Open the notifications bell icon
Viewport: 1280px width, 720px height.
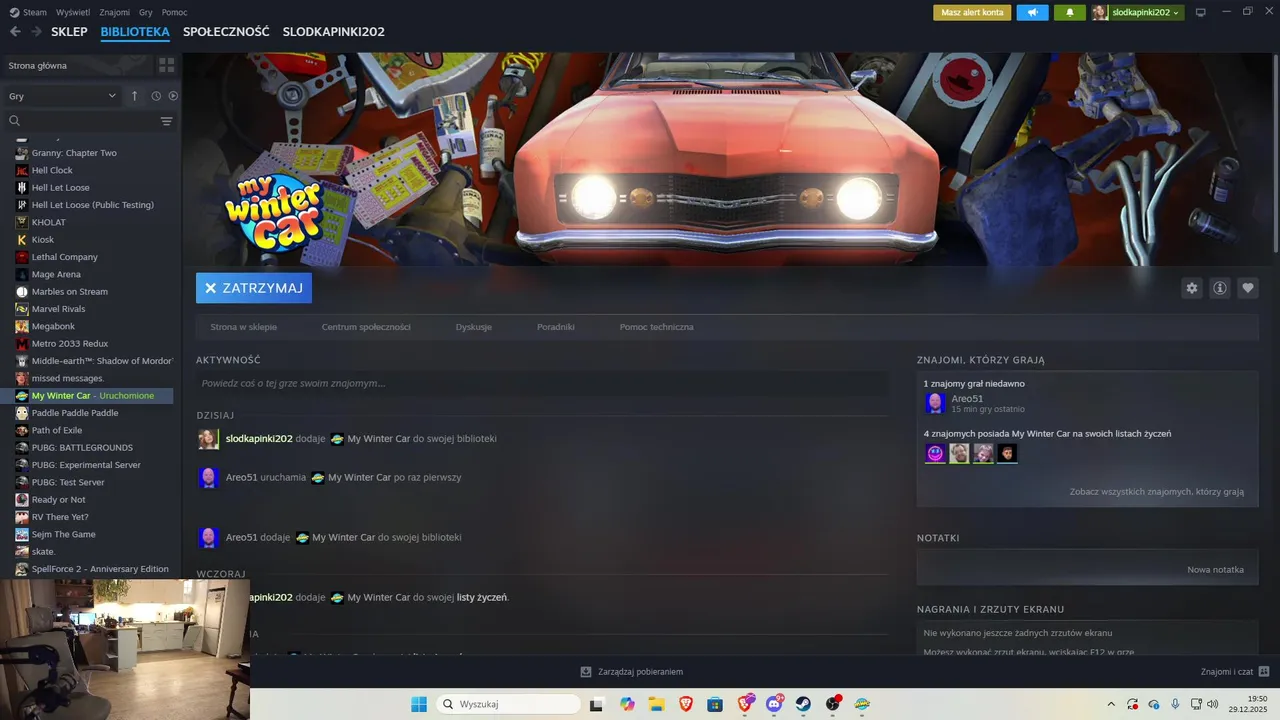click(1069, 12)
